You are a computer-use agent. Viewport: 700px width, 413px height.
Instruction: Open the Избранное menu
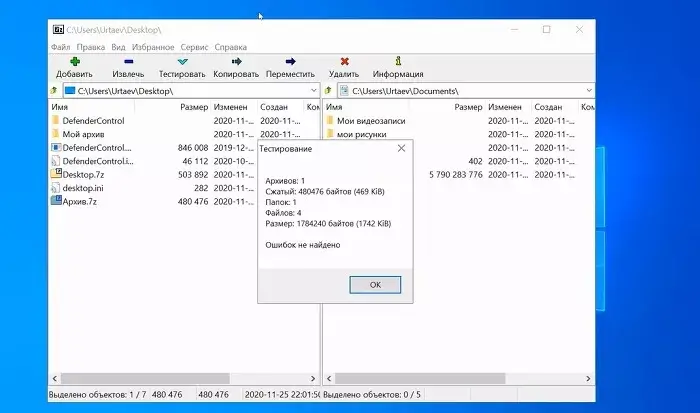(154, 46)
